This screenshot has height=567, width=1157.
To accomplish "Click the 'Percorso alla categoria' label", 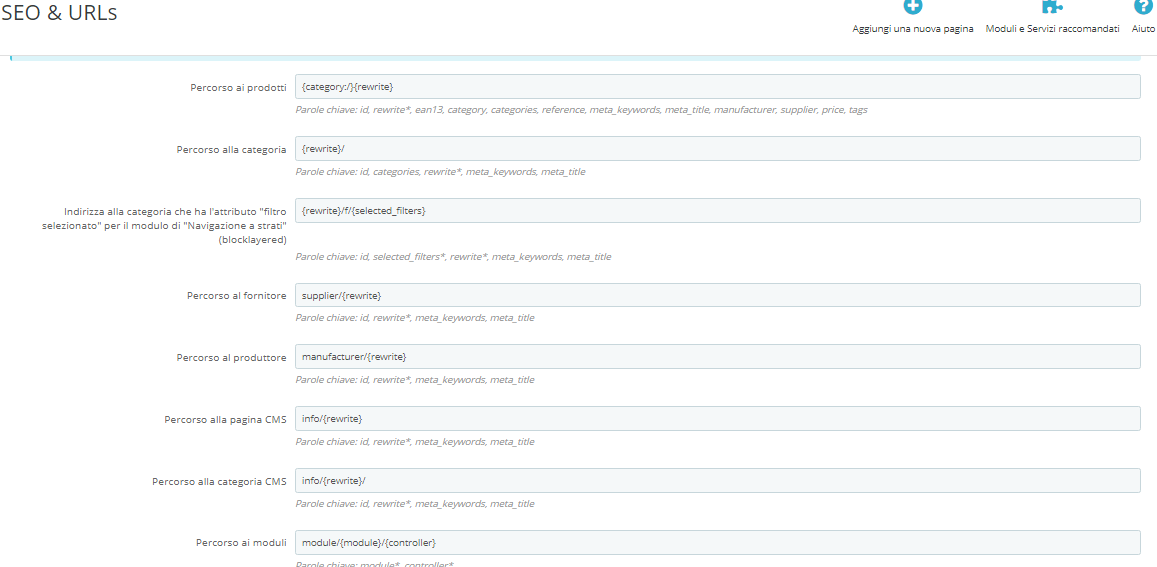I will tap(231, 149).
